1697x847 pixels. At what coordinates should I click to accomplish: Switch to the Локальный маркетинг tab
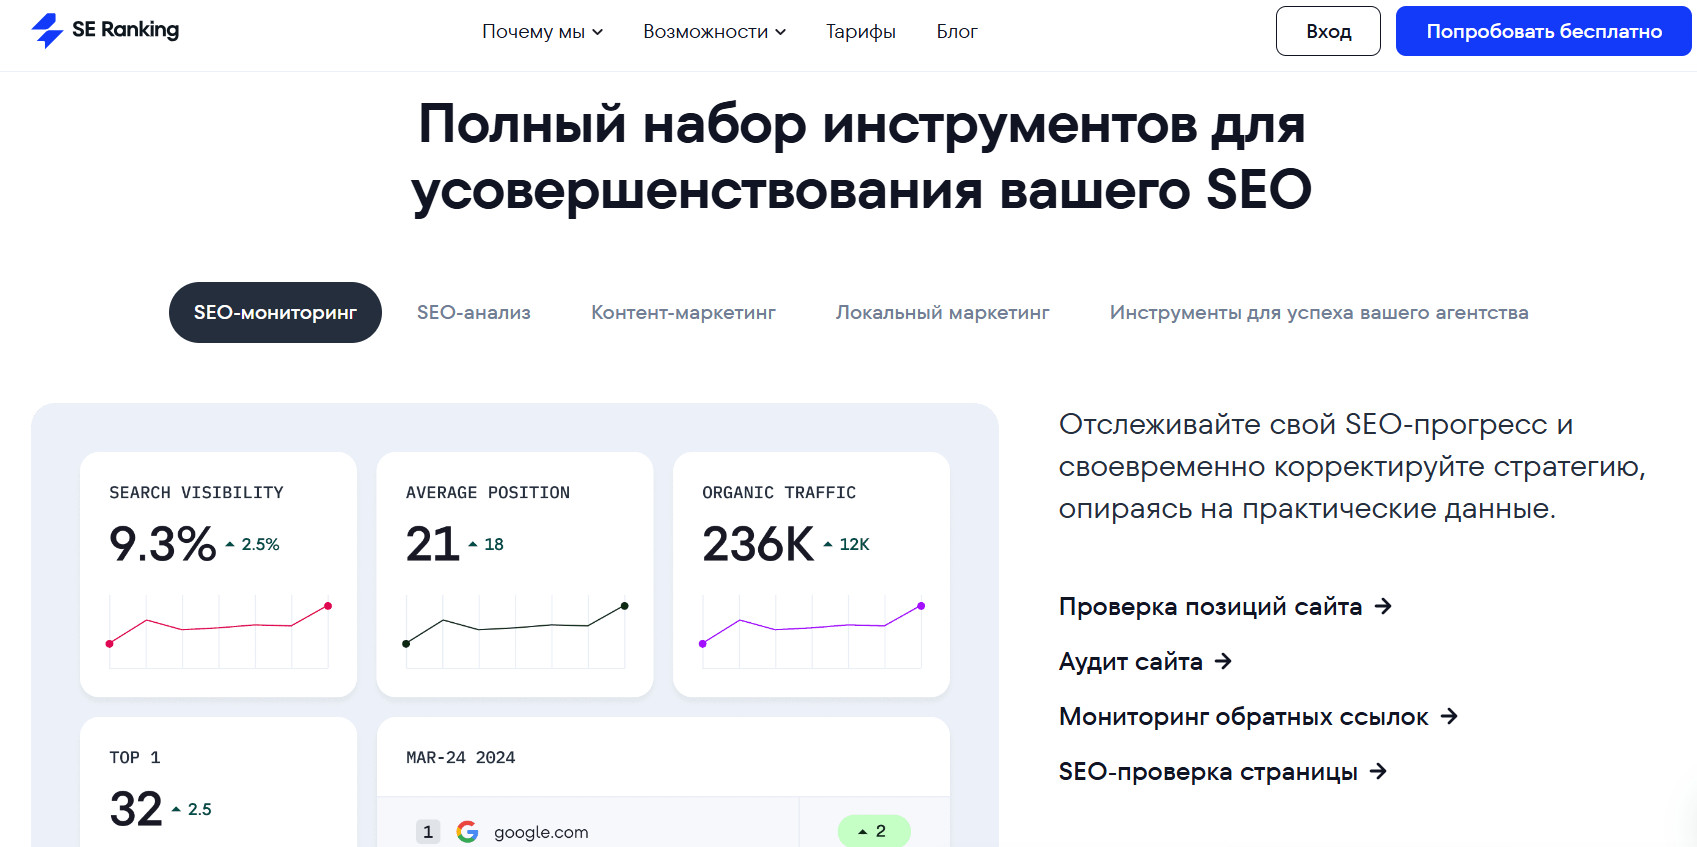tap(943, 312)
